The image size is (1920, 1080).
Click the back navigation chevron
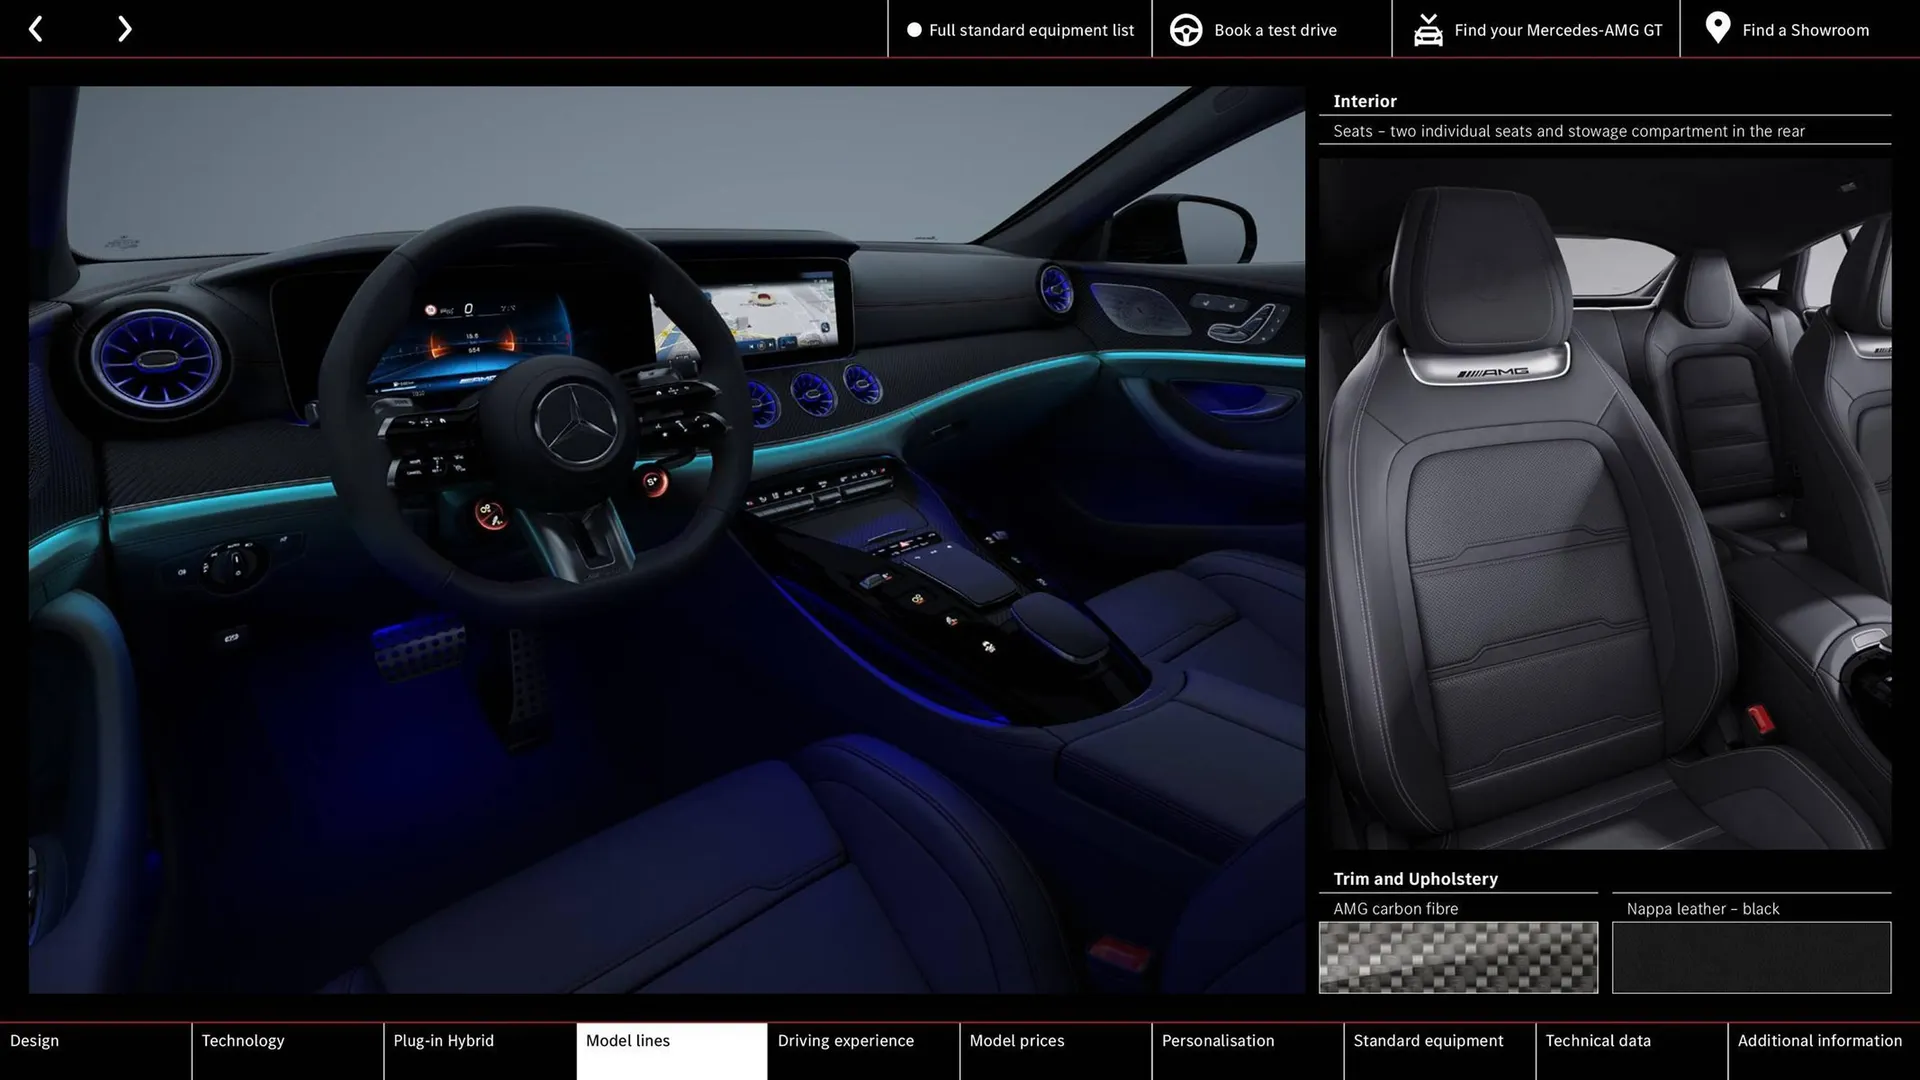click(36, 28)
